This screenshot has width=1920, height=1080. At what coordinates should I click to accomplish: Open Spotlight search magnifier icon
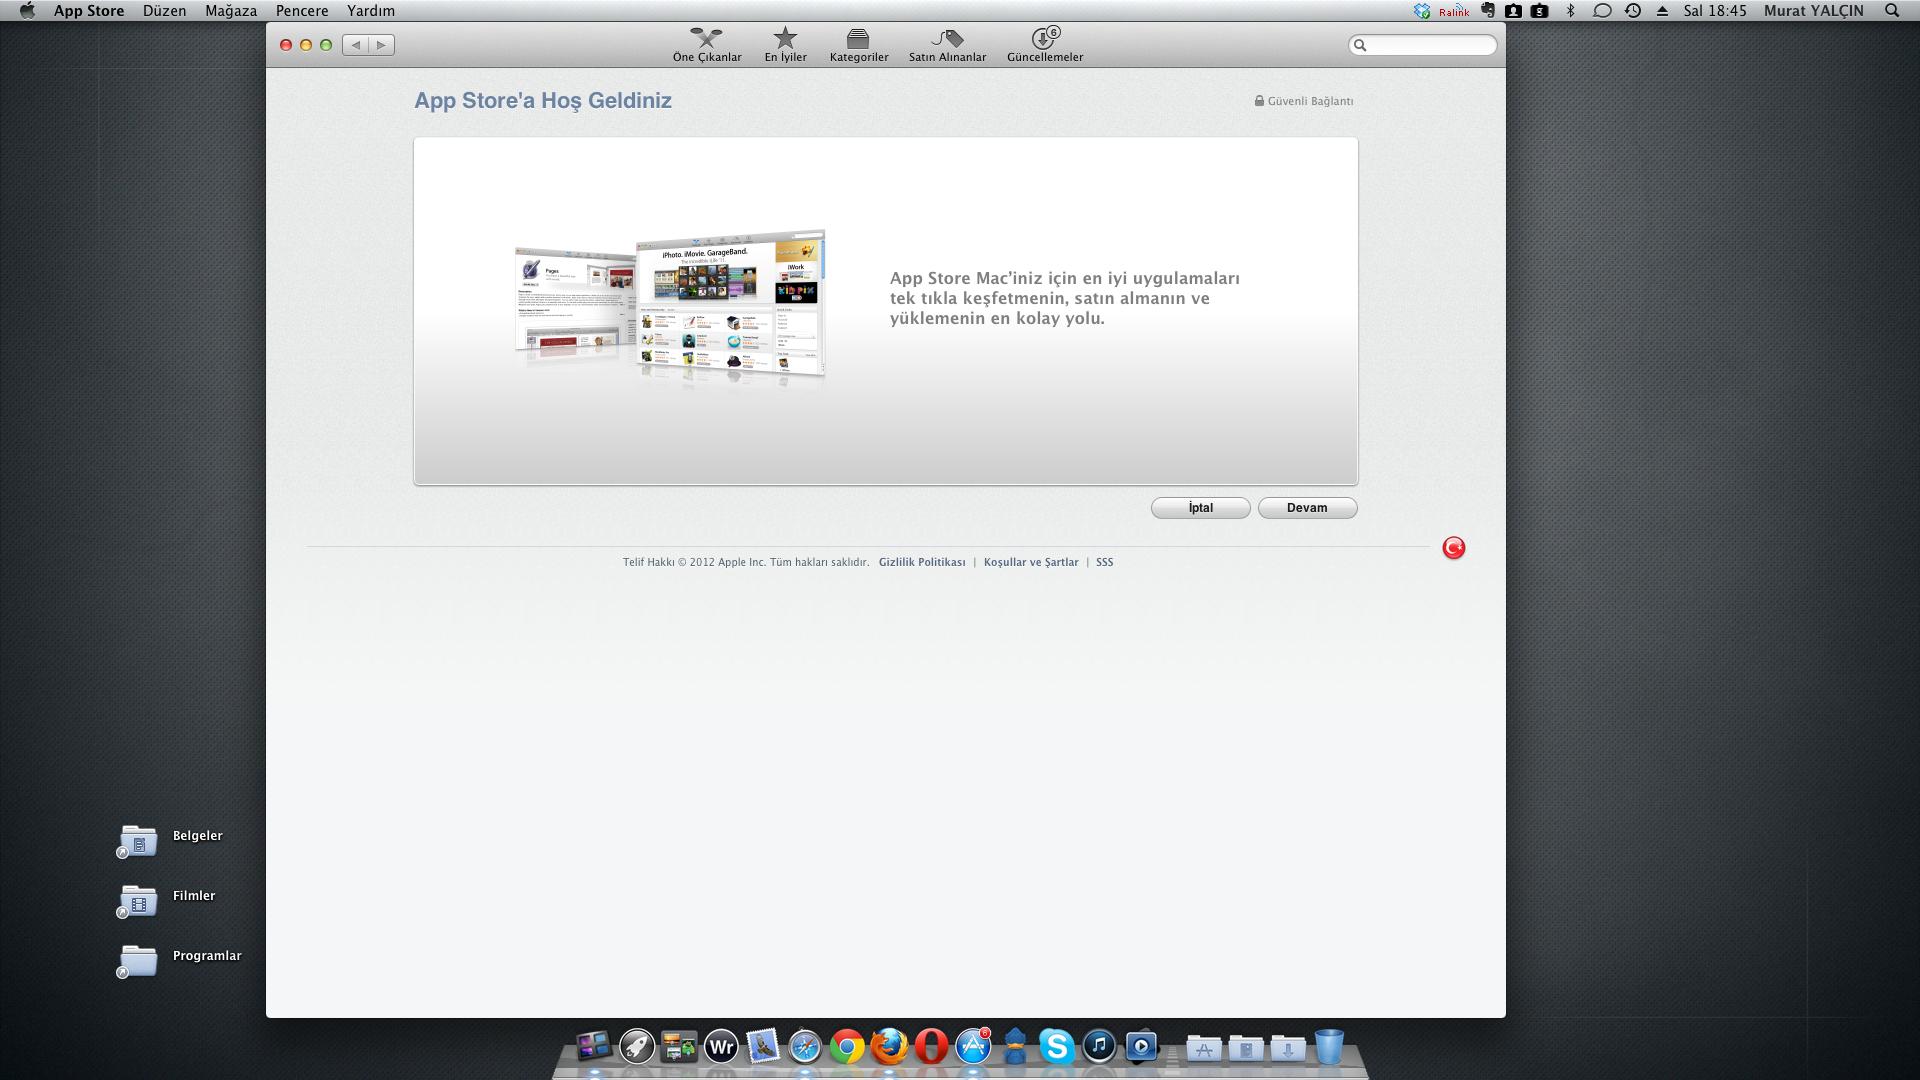tap(1892, 11)
